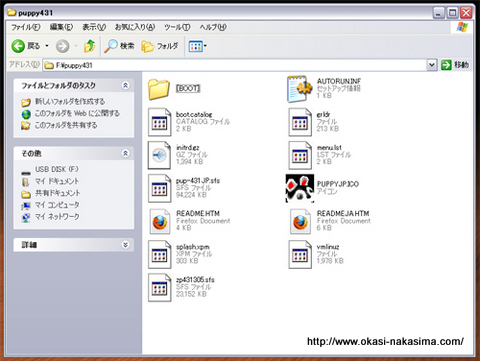Open the Views dropdown arrow

click(x=205, y=46)
